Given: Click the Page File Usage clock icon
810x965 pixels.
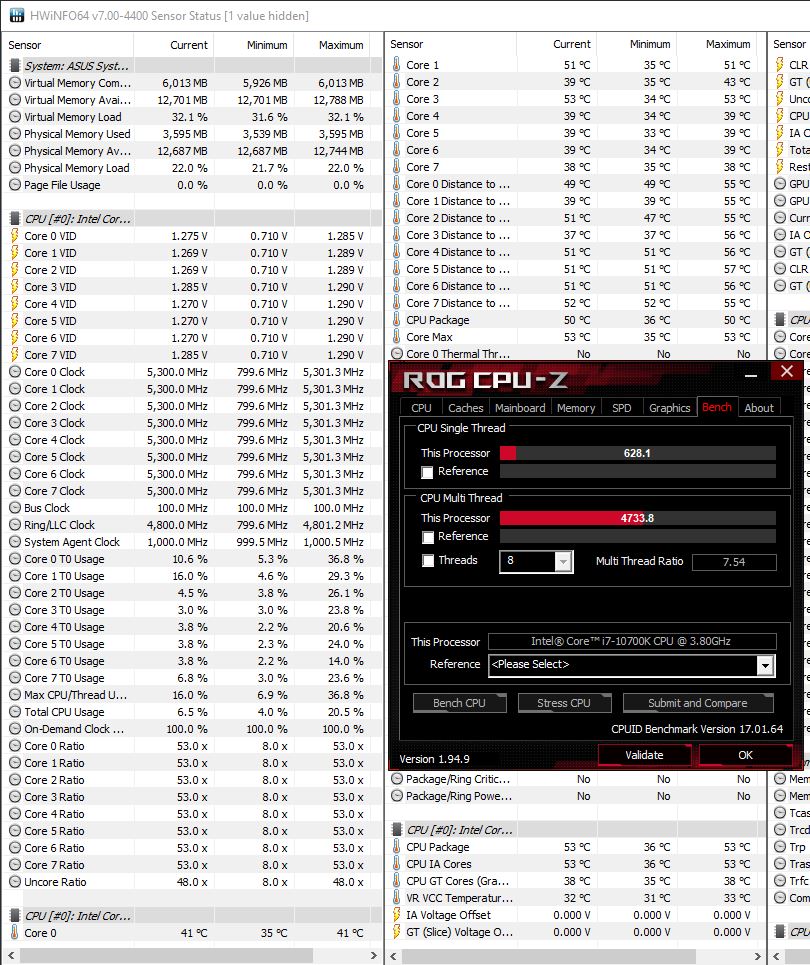Looking at the screenshot, I should click(x=15, y=185).
